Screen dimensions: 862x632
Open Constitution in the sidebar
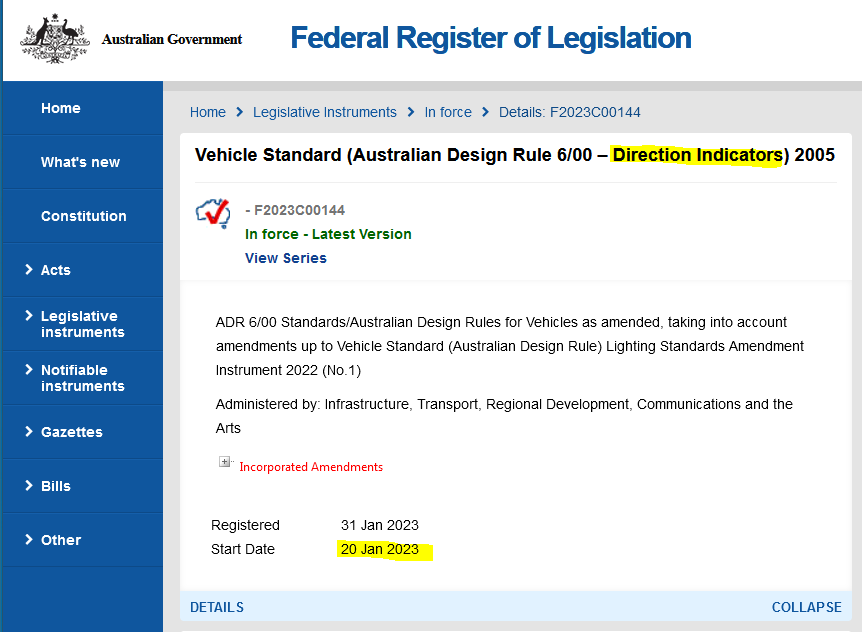pyautogui.click(x=84, y=216)
